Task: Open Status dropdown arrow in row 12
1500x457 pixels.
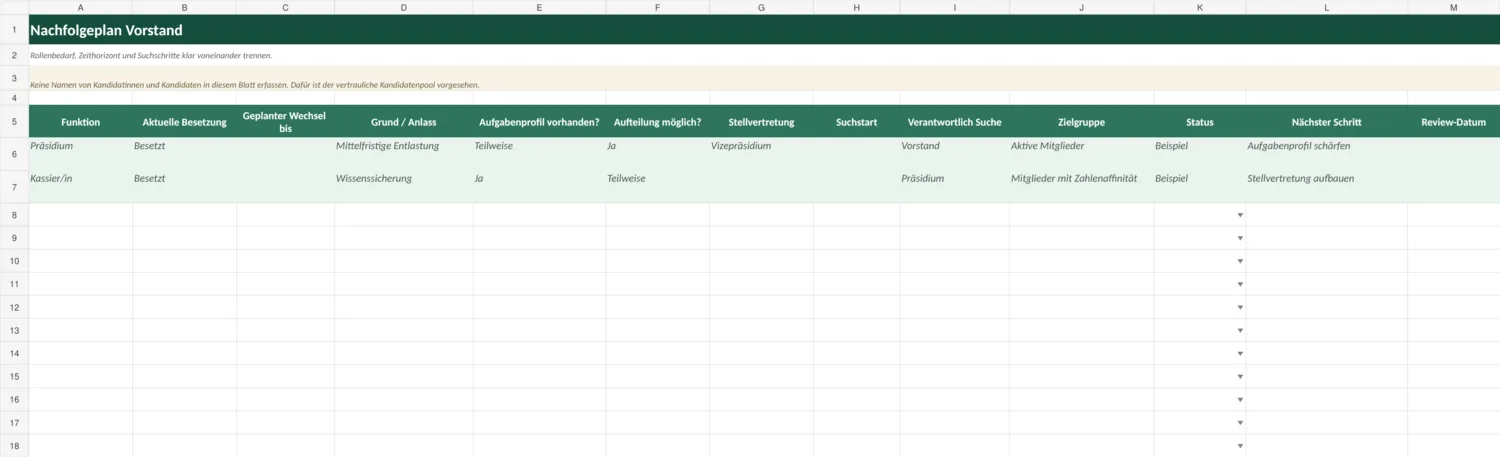Action: (x=1240, y=307)
